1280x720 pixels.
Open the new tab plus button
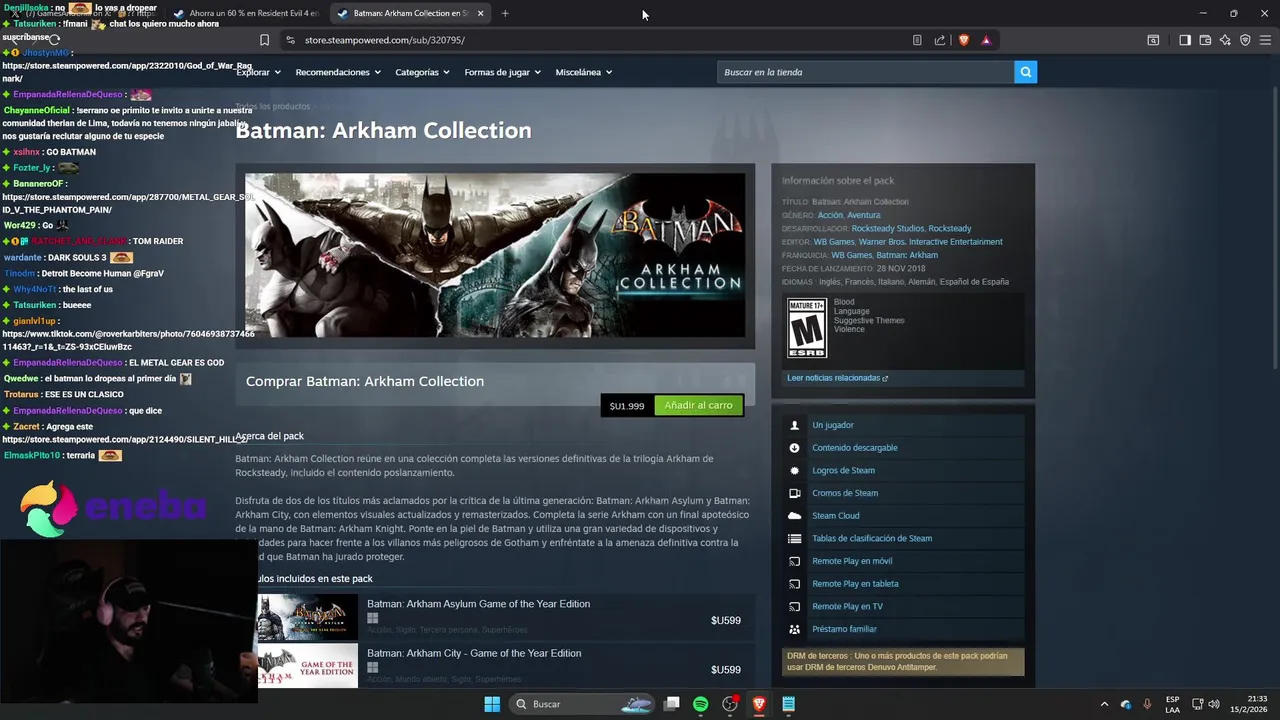(x=505, y=13)
